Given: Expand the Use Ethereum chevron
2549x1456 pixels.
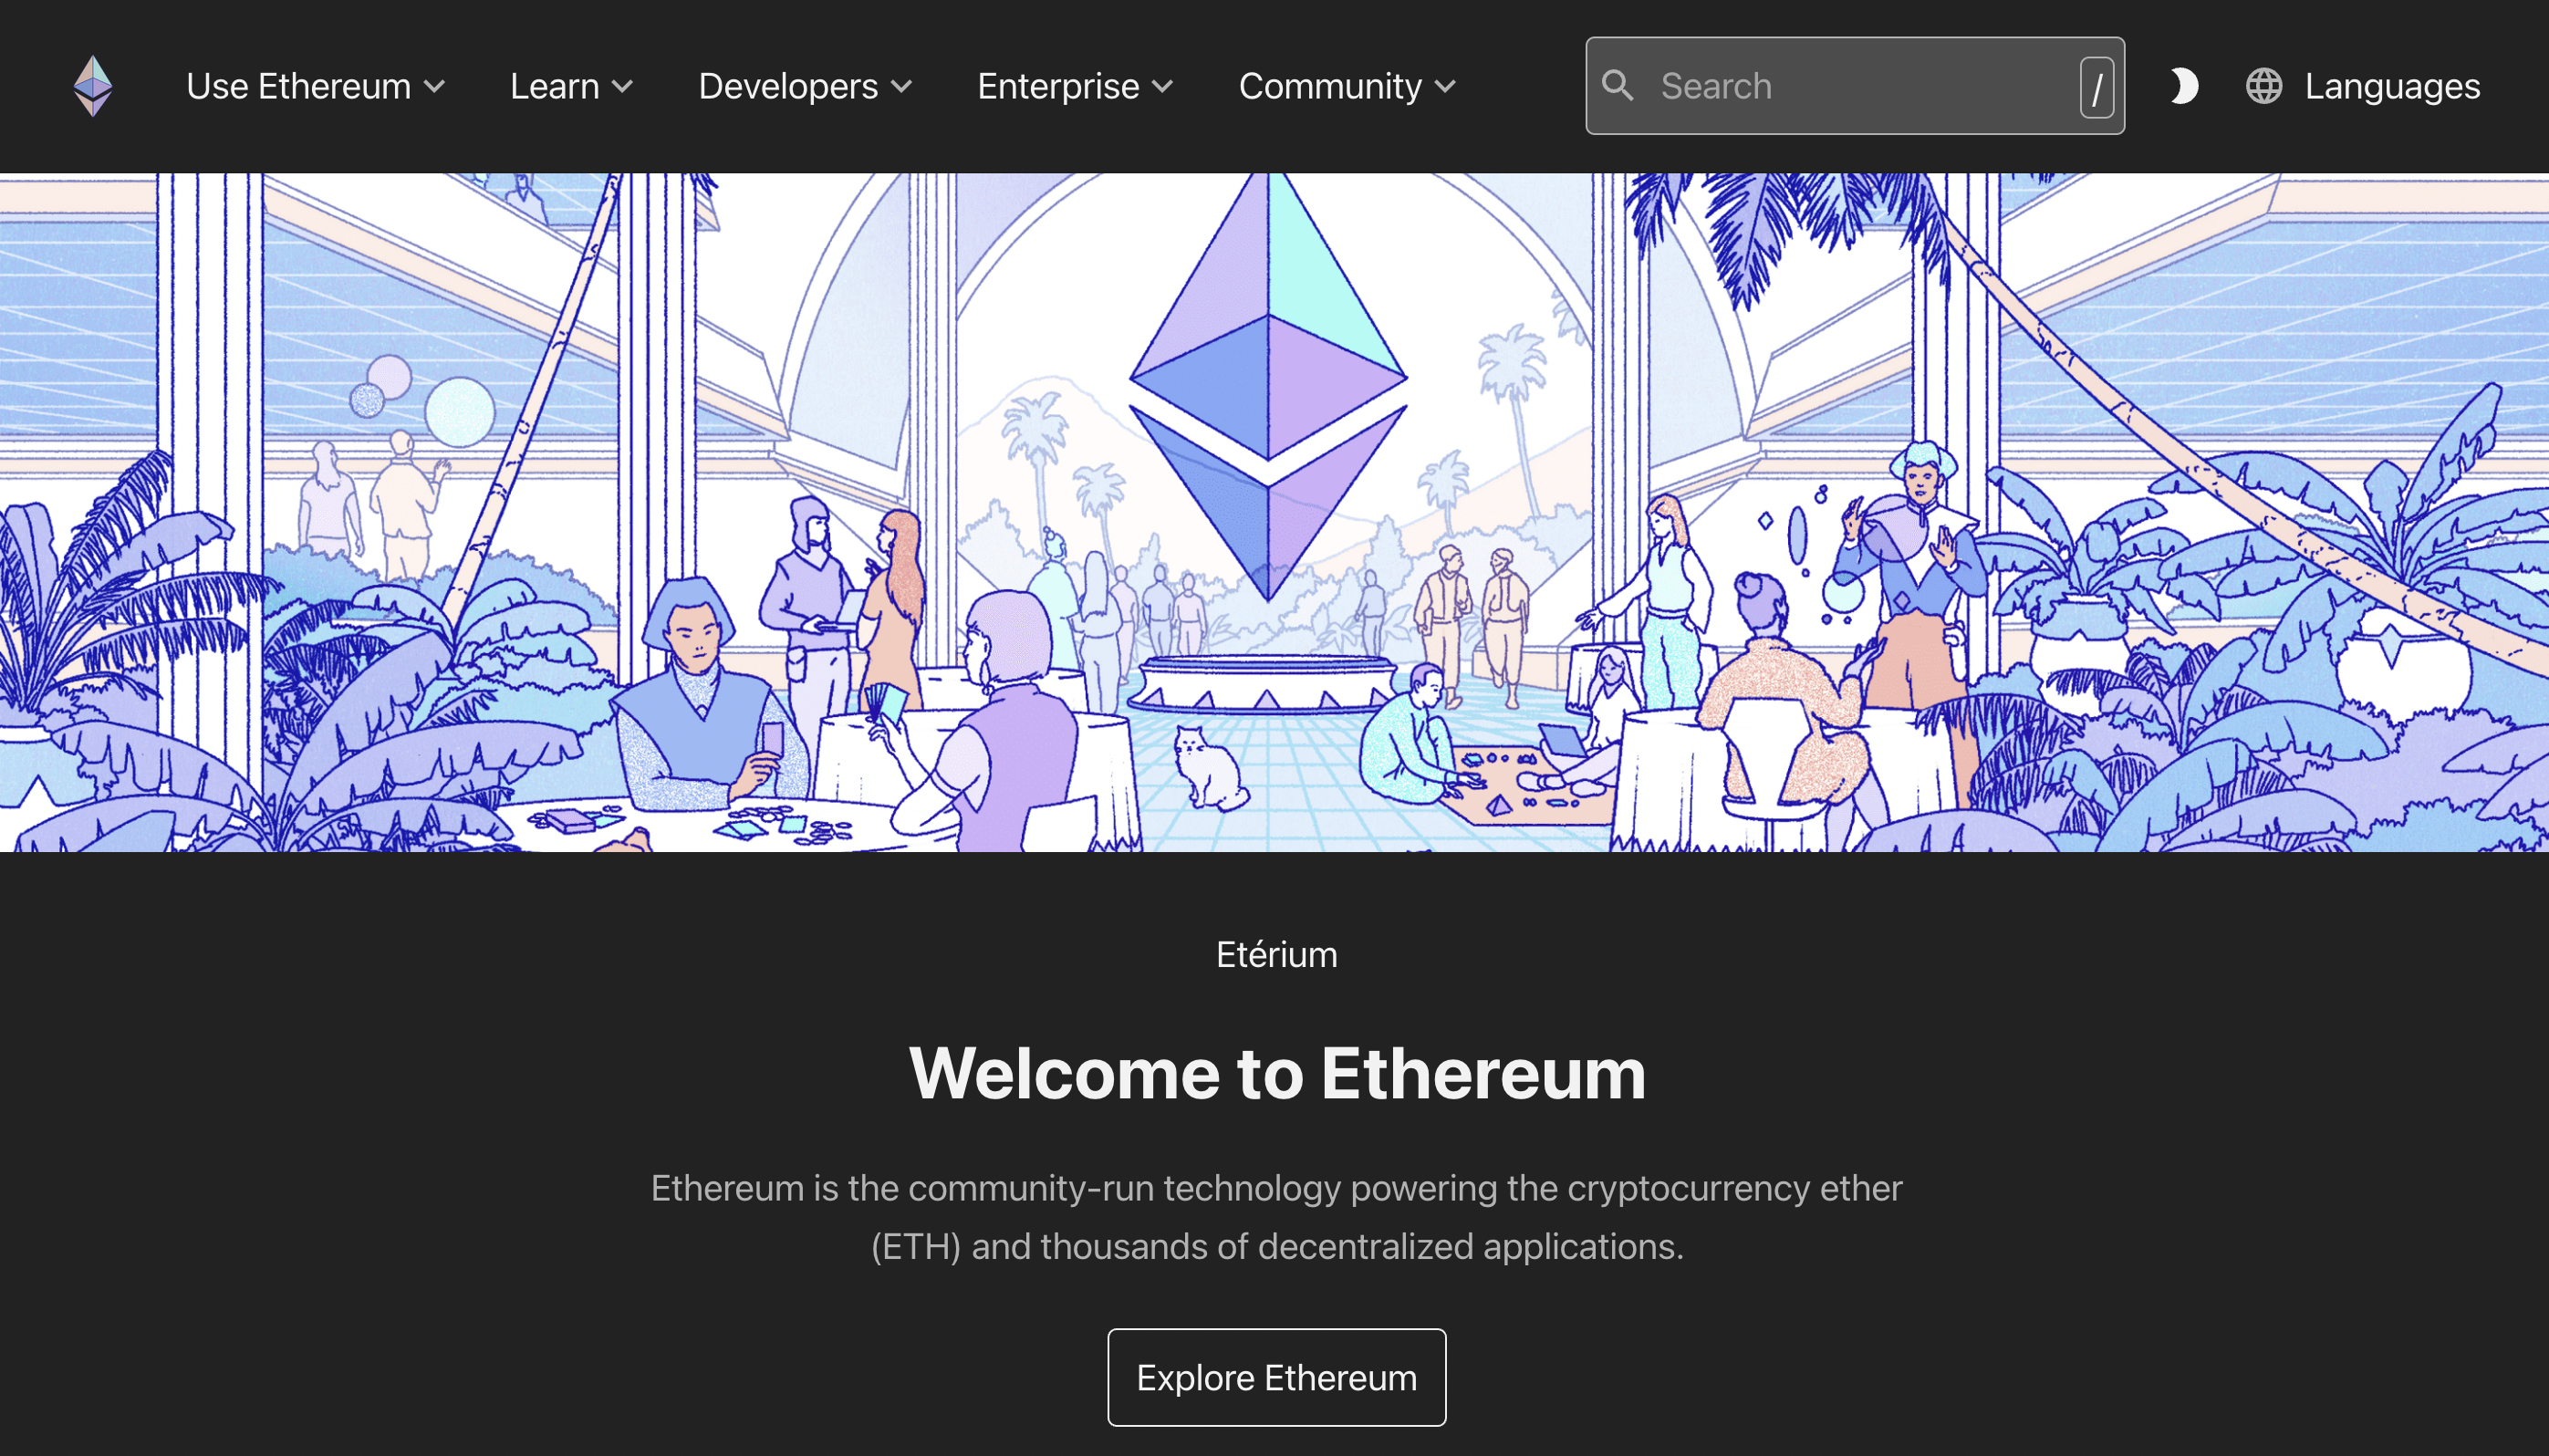Looking at the screenshot, I should [x=434, y=87].
